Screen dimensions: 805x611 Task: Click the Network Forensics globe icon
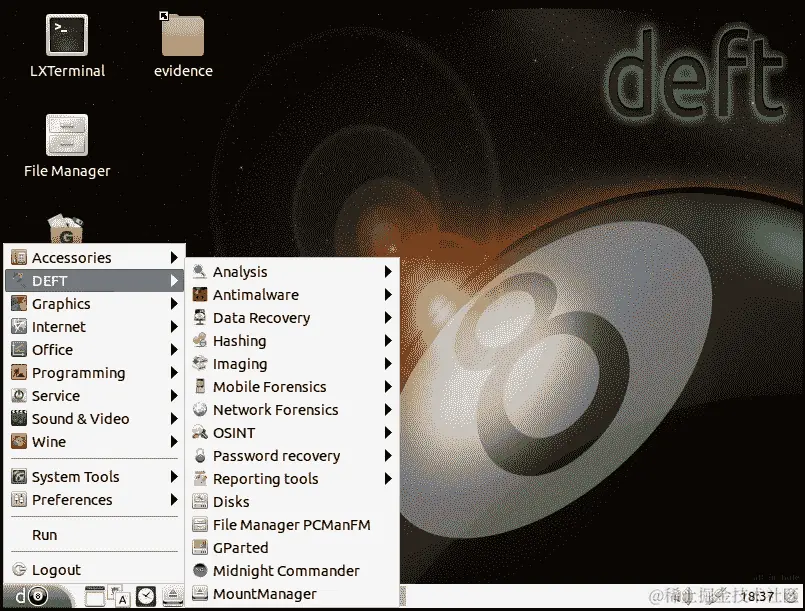pos(200,410)
